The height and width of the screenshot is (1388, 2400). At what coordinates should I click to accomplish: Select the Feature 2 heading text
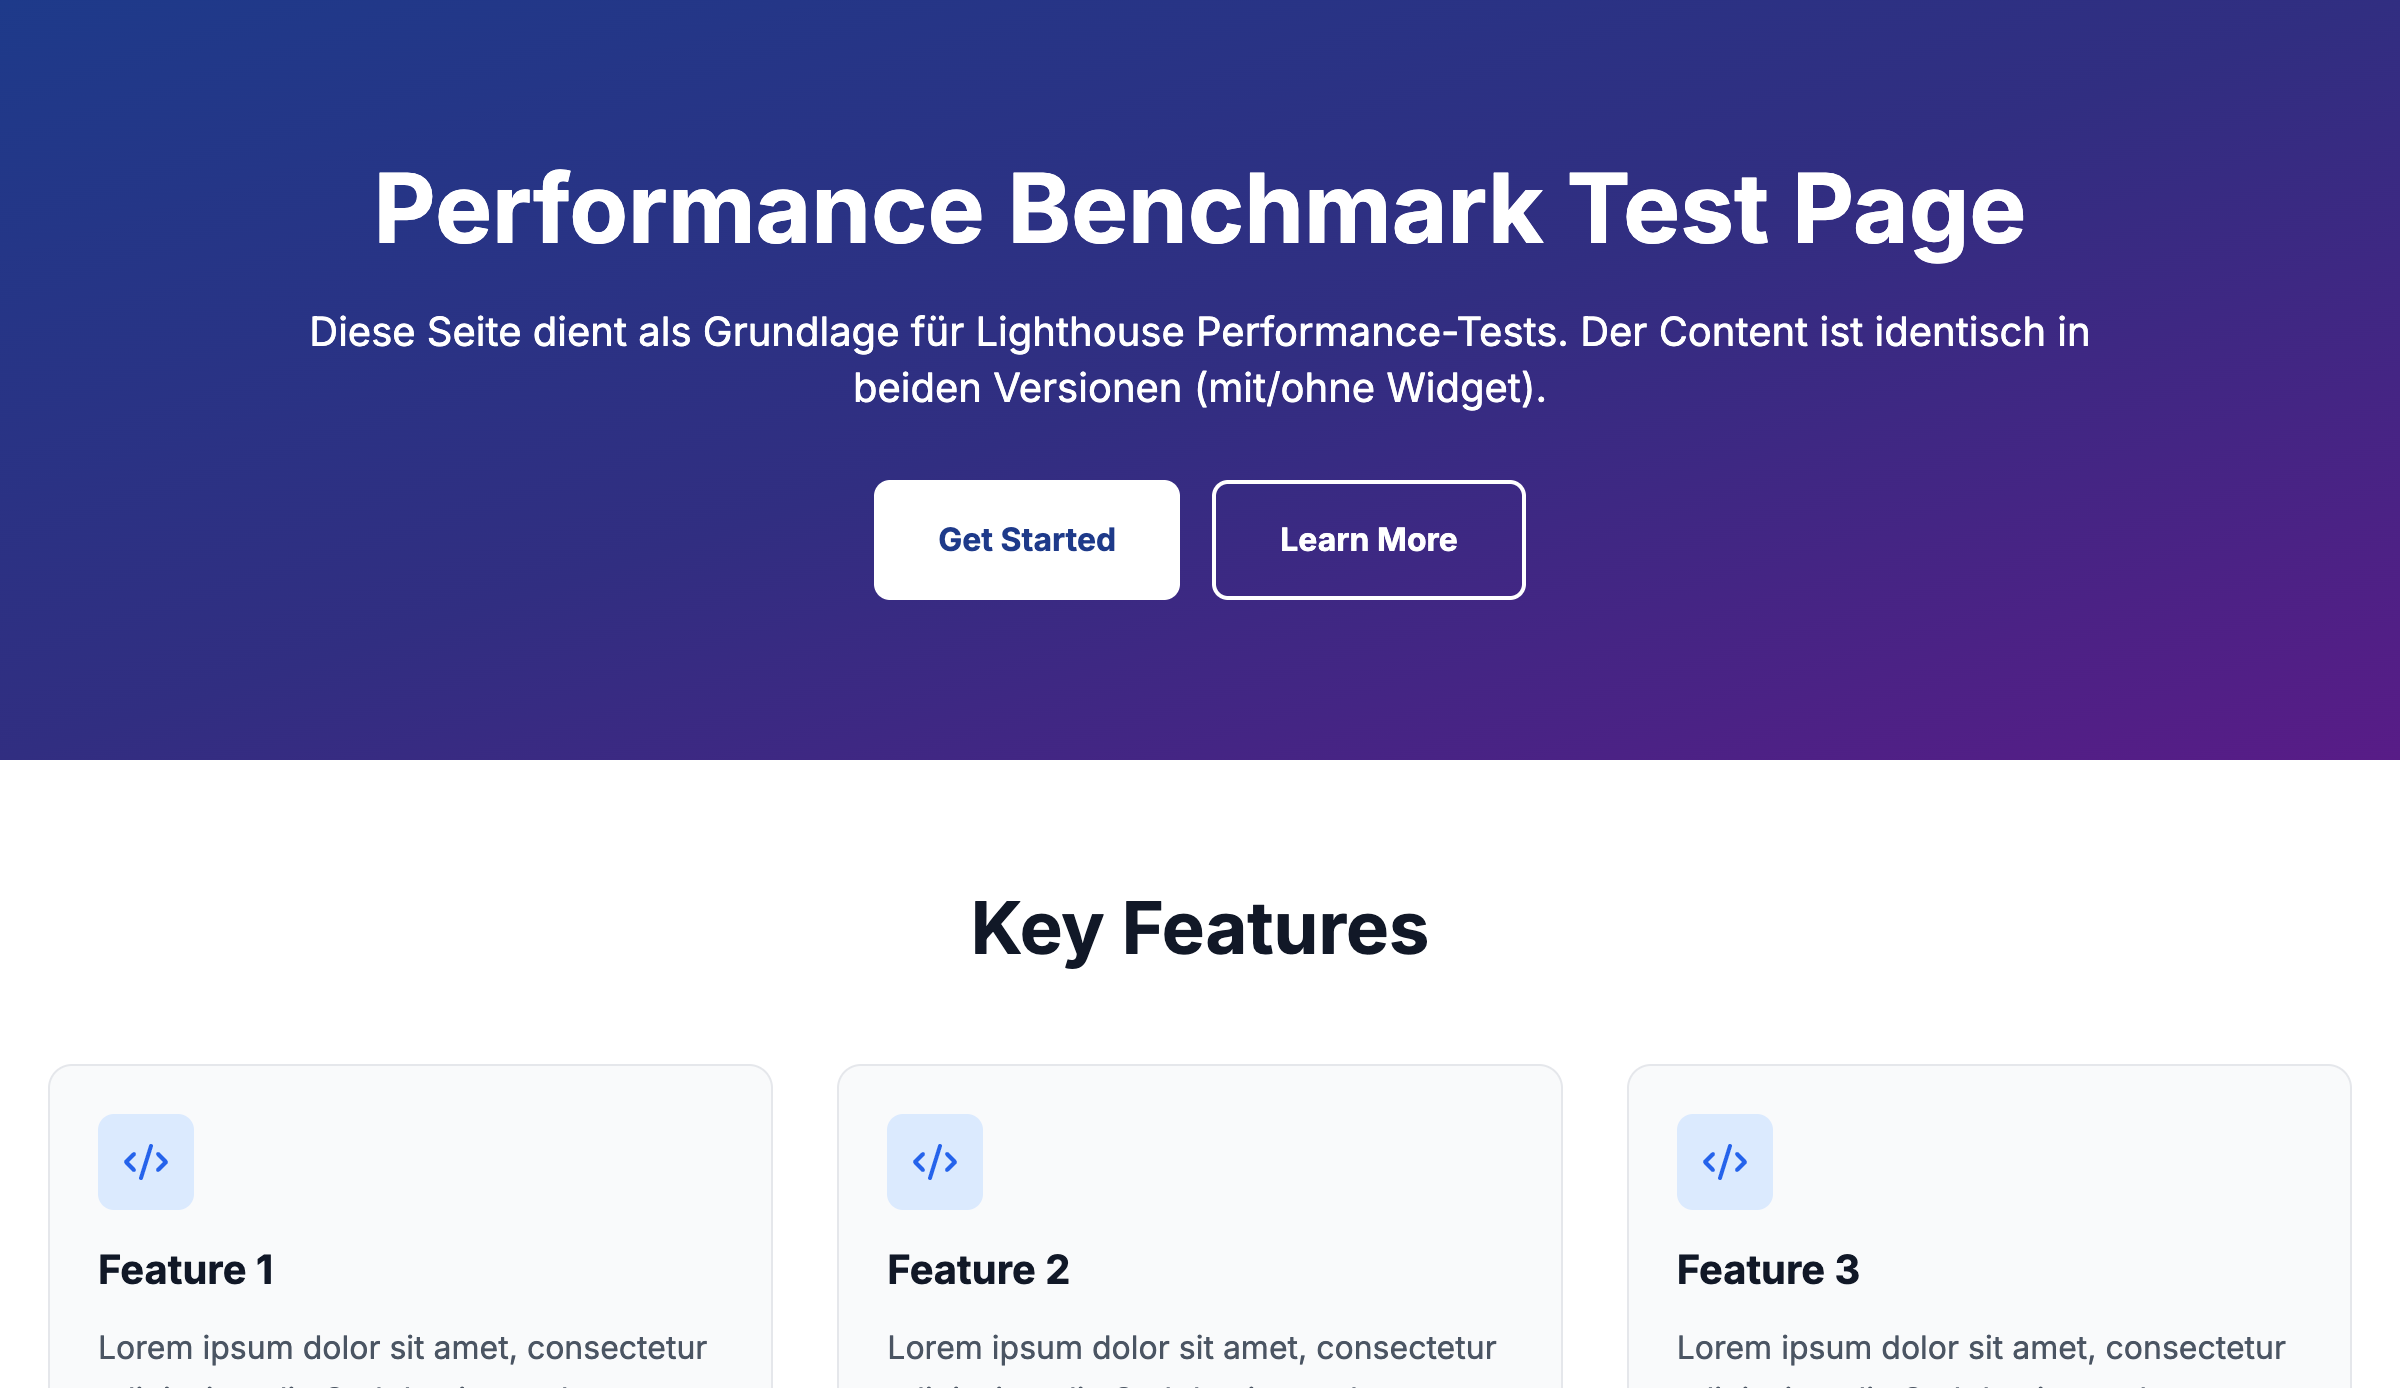click(x=978, y=1270)
